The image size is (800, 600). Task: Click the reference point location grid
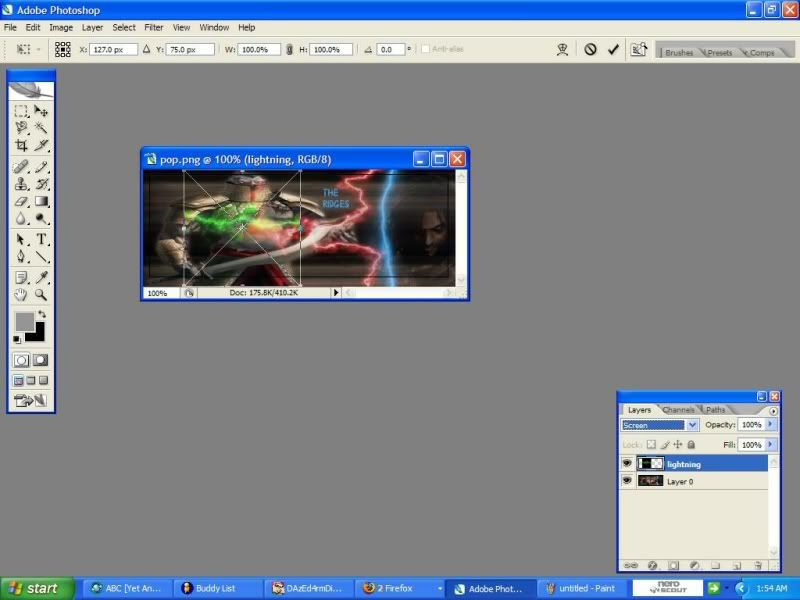click(x=63, y=49)
